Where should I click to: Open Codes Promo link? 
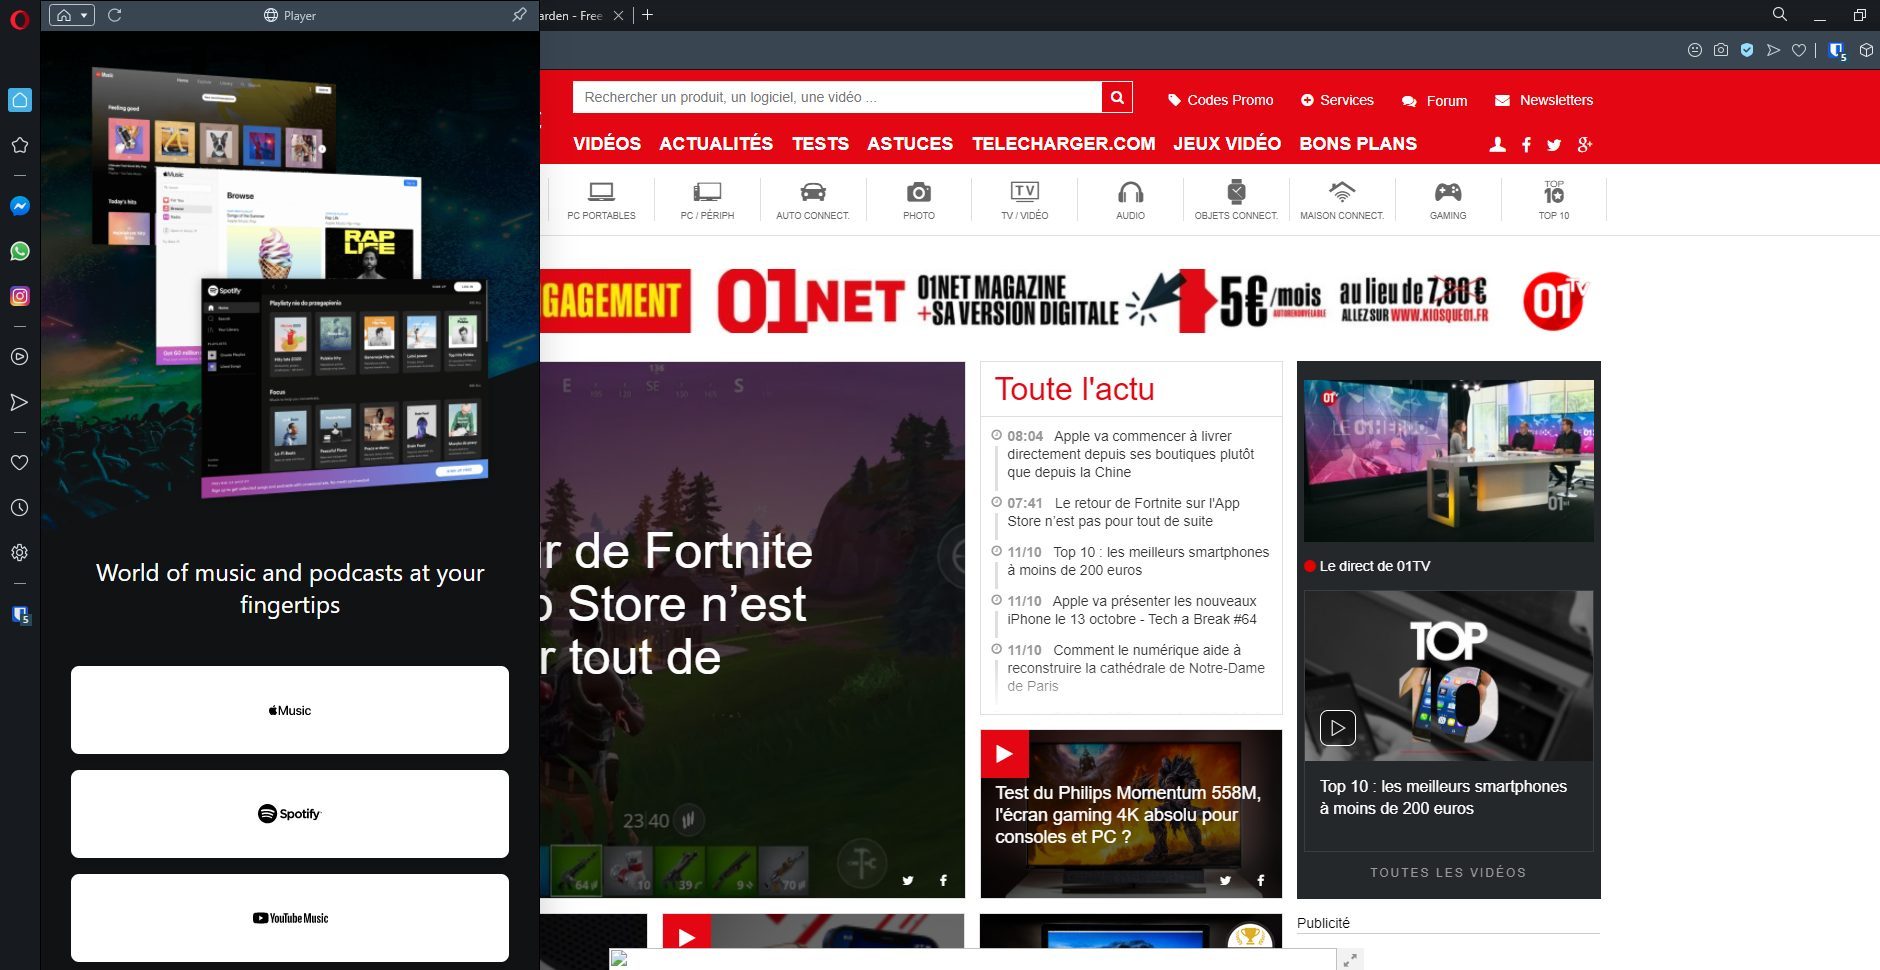tap(1220, 100)
